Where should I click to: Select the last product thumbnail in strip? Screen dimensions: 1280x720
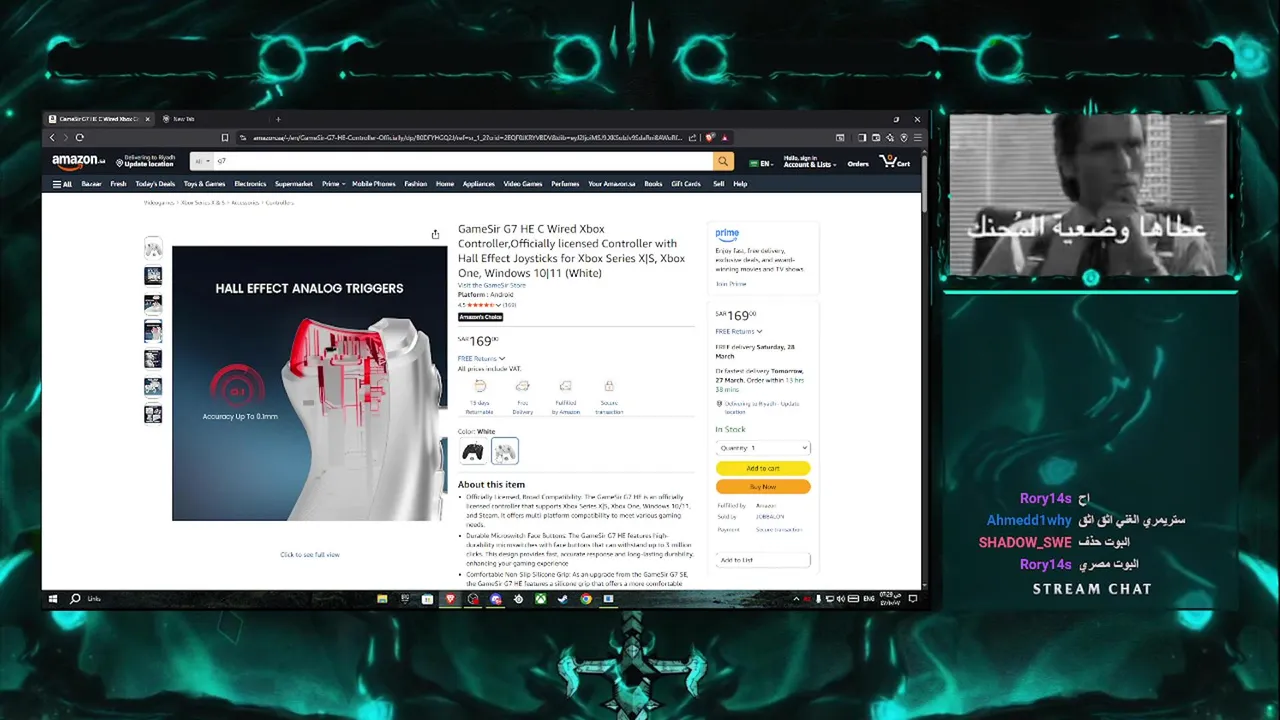[153, 413]
